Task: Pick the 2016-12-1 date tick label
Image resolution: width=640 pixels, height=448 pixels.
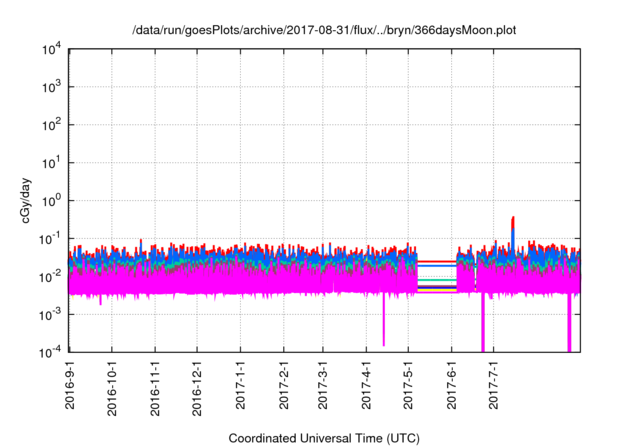Action: (197, 387)
